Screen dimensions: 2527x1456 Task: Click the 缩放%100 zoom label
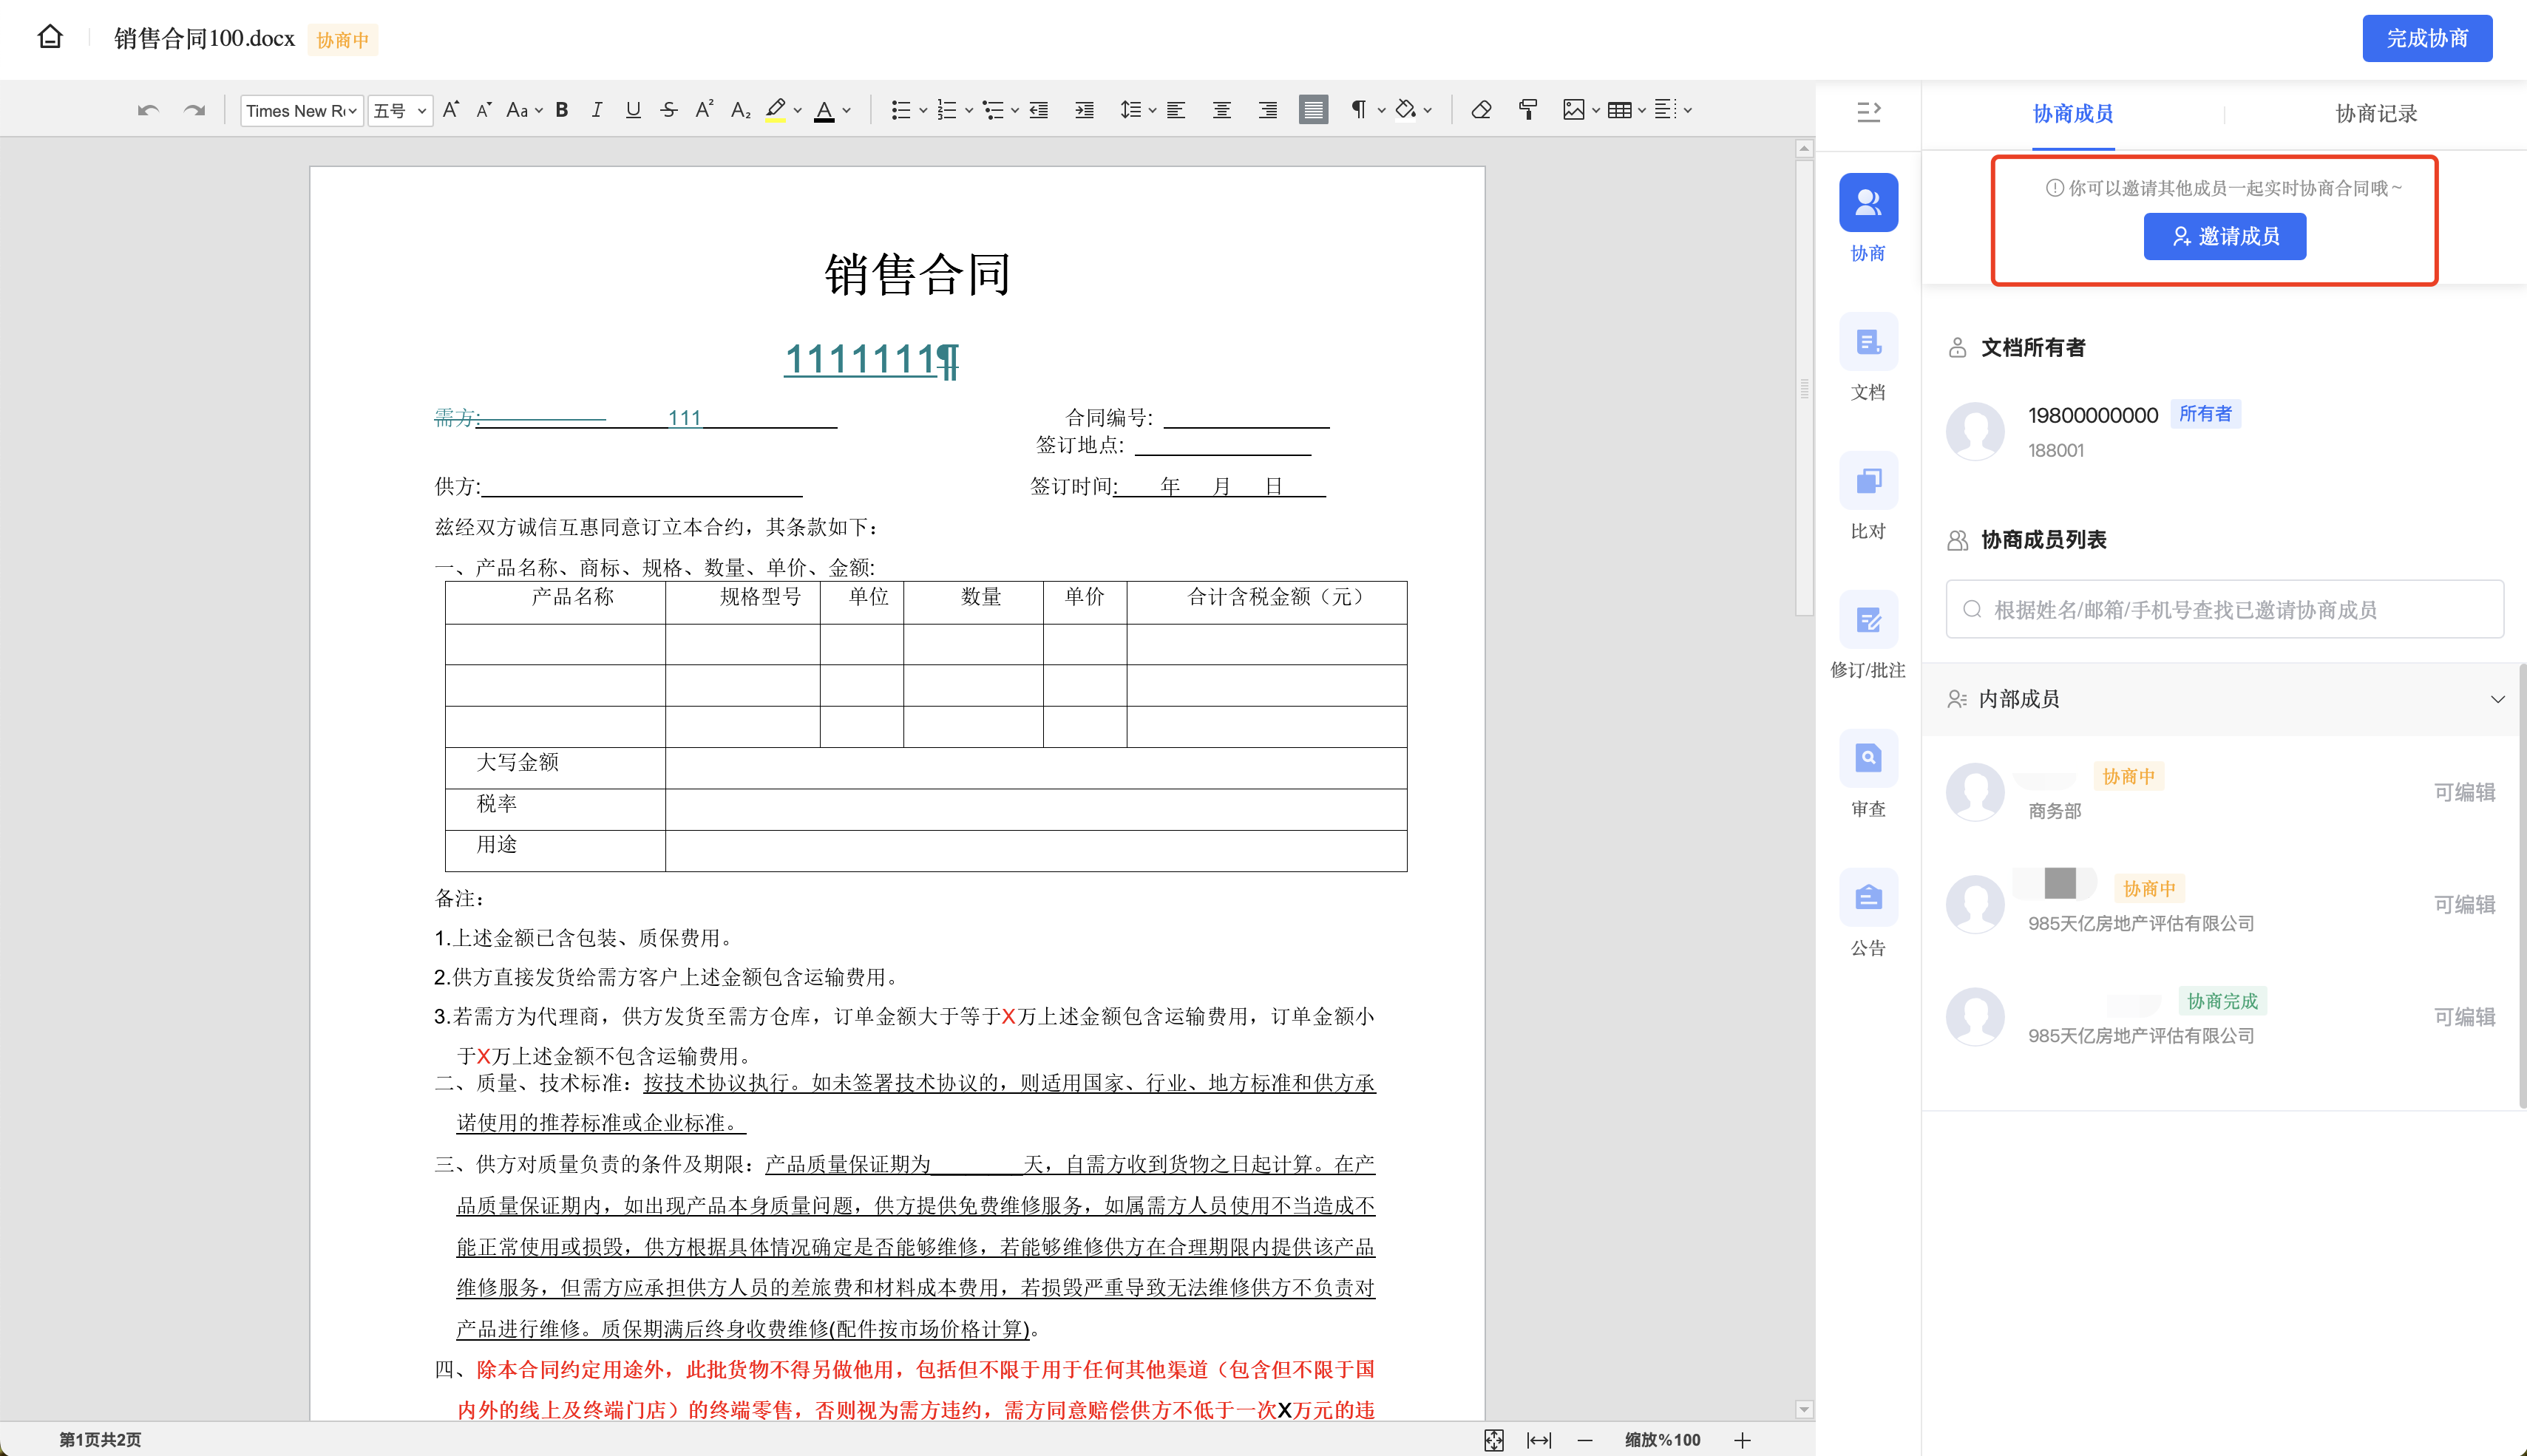coord(1662,1440)
